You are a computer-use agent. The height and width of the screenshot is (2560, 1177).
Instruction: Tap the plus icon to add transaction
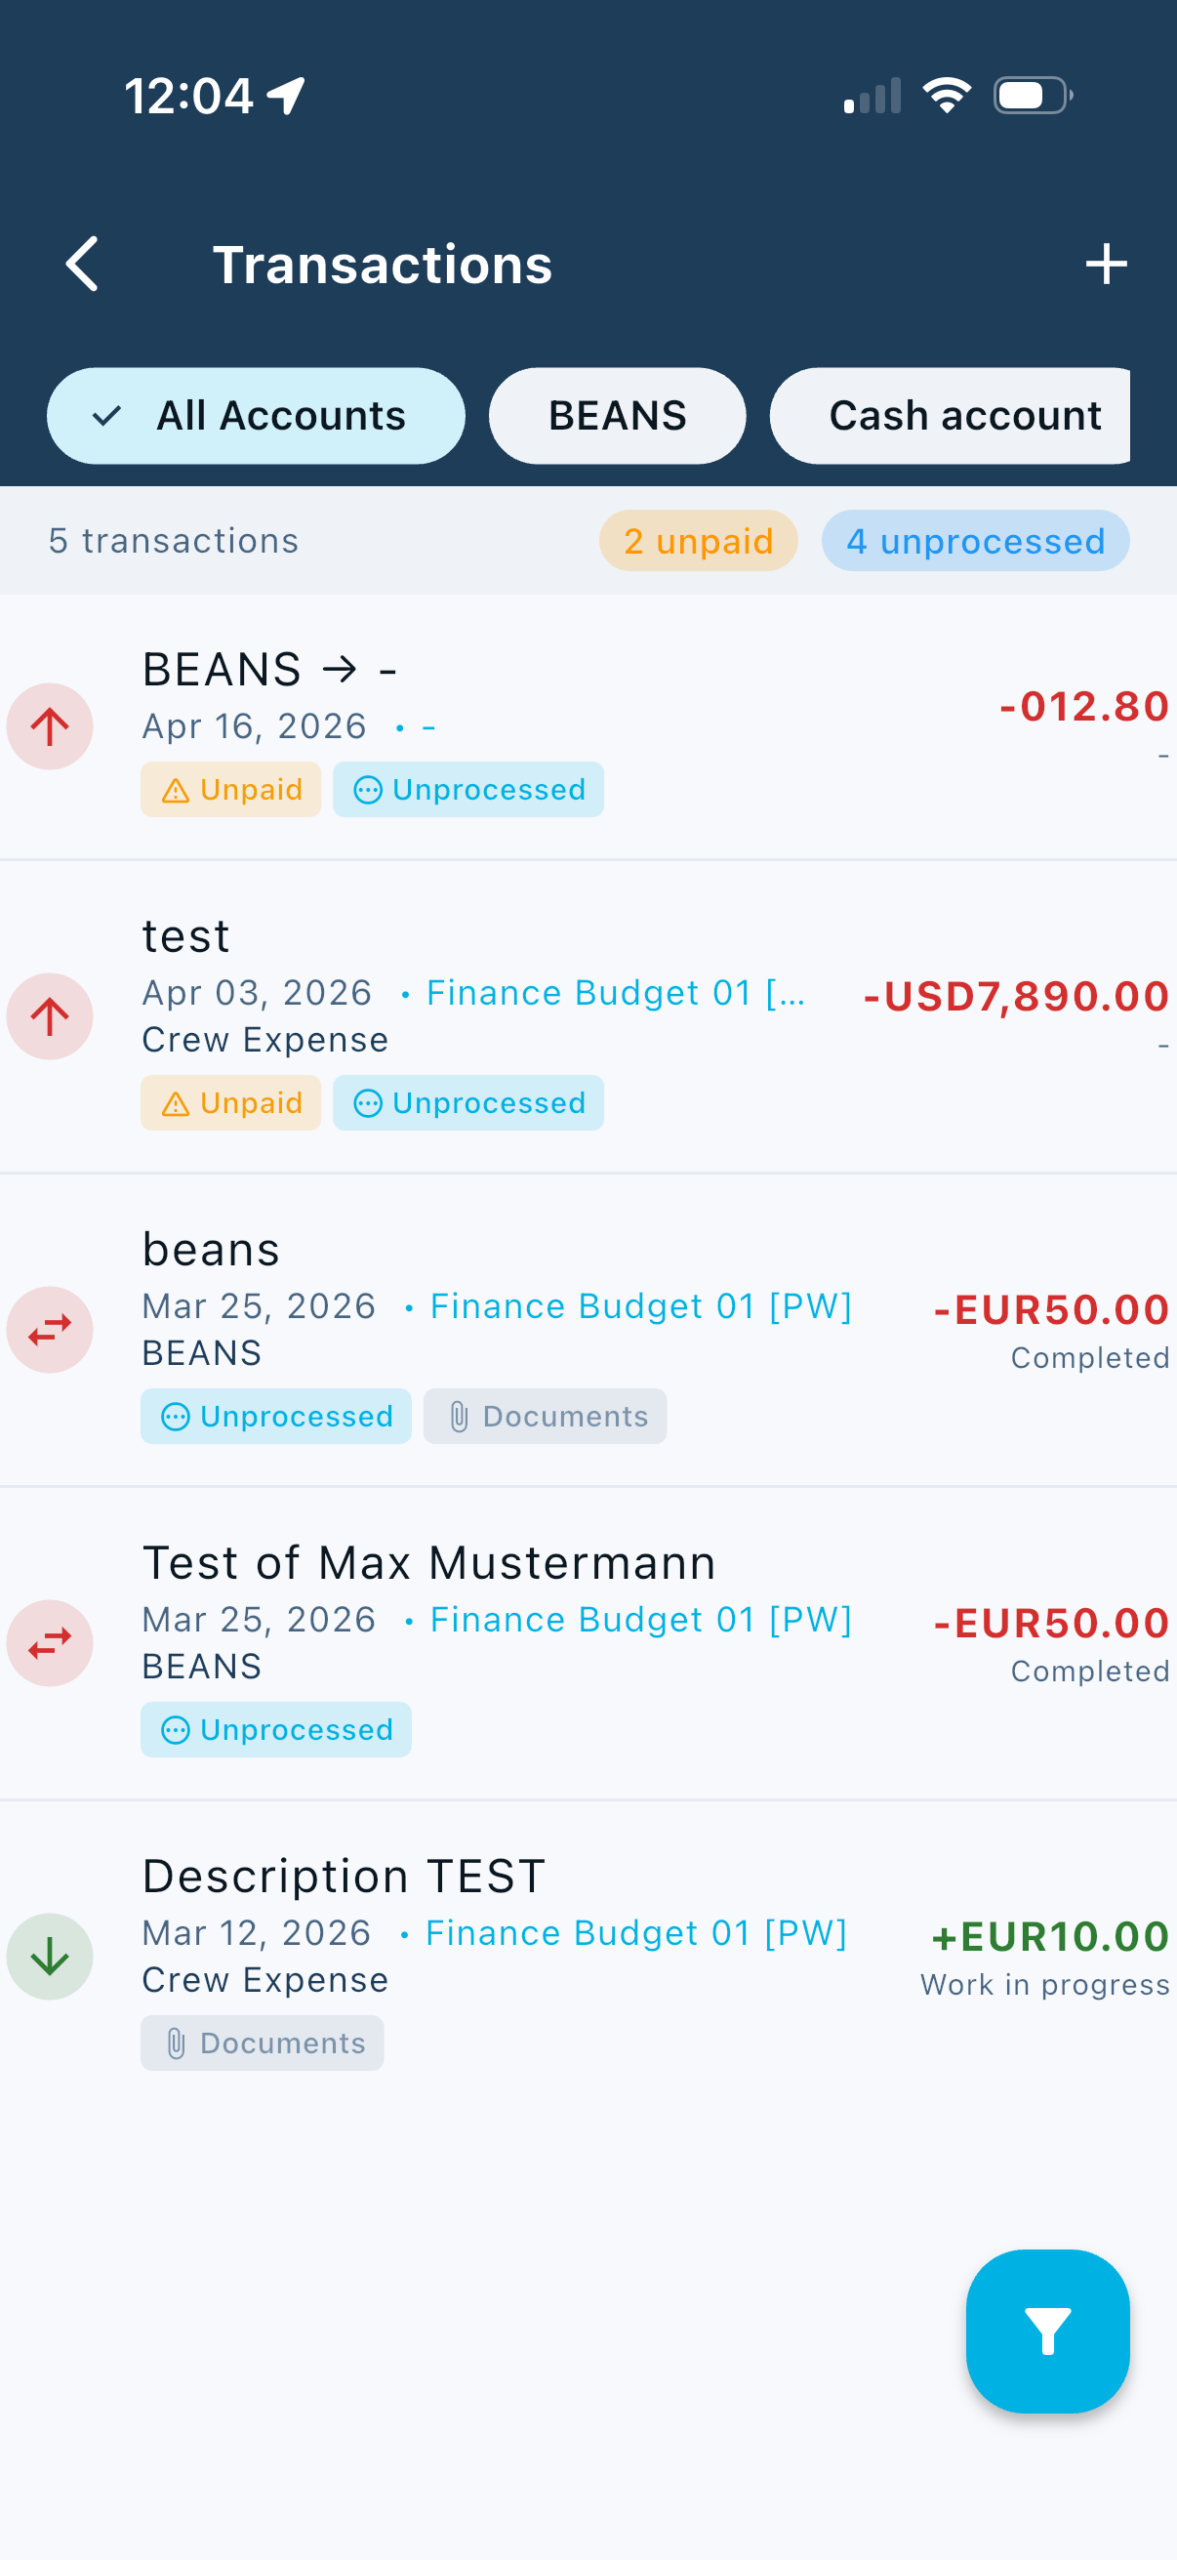(x=1105, y=264)
